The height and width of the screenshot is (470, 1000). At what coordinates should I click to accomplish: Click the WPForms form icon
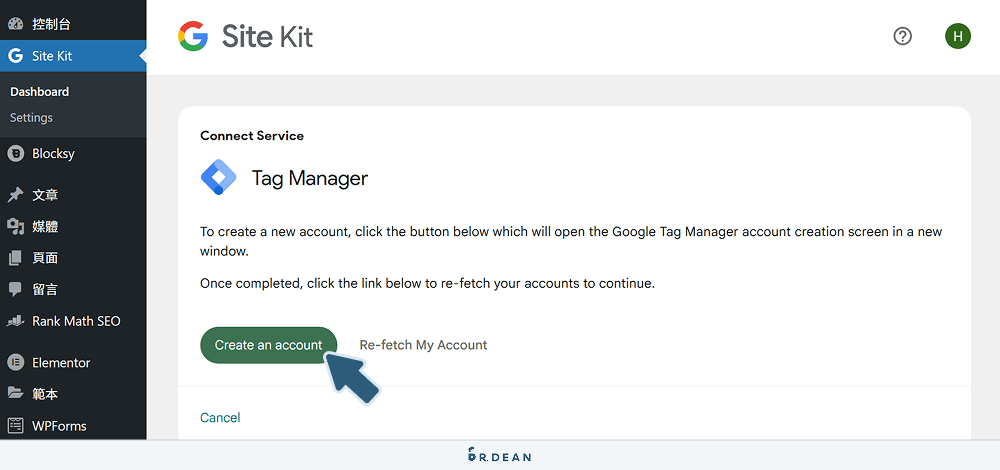click(15, 426)
